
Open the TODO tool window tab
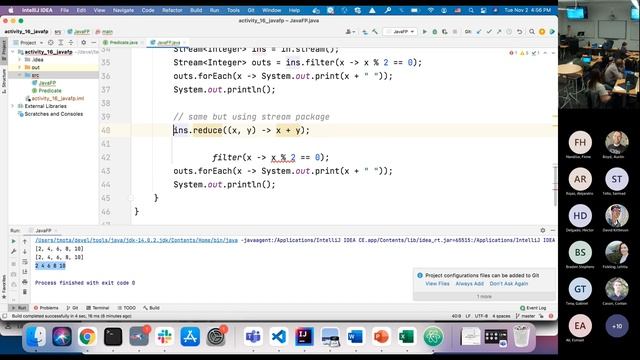click(127, 308)
